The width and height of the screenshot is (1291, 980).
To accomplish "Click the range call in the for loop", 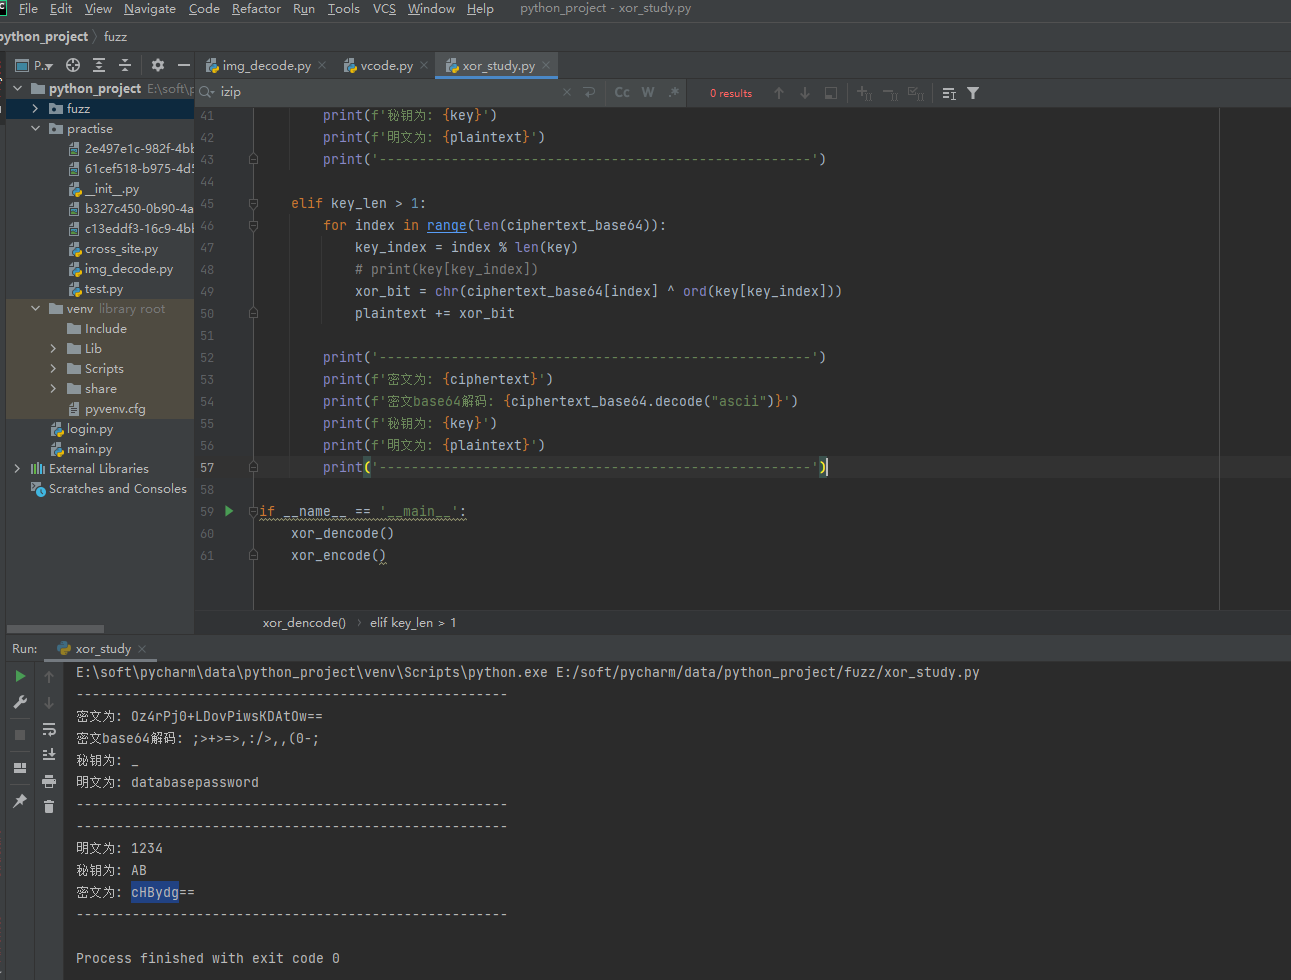I will click(446, 225).
